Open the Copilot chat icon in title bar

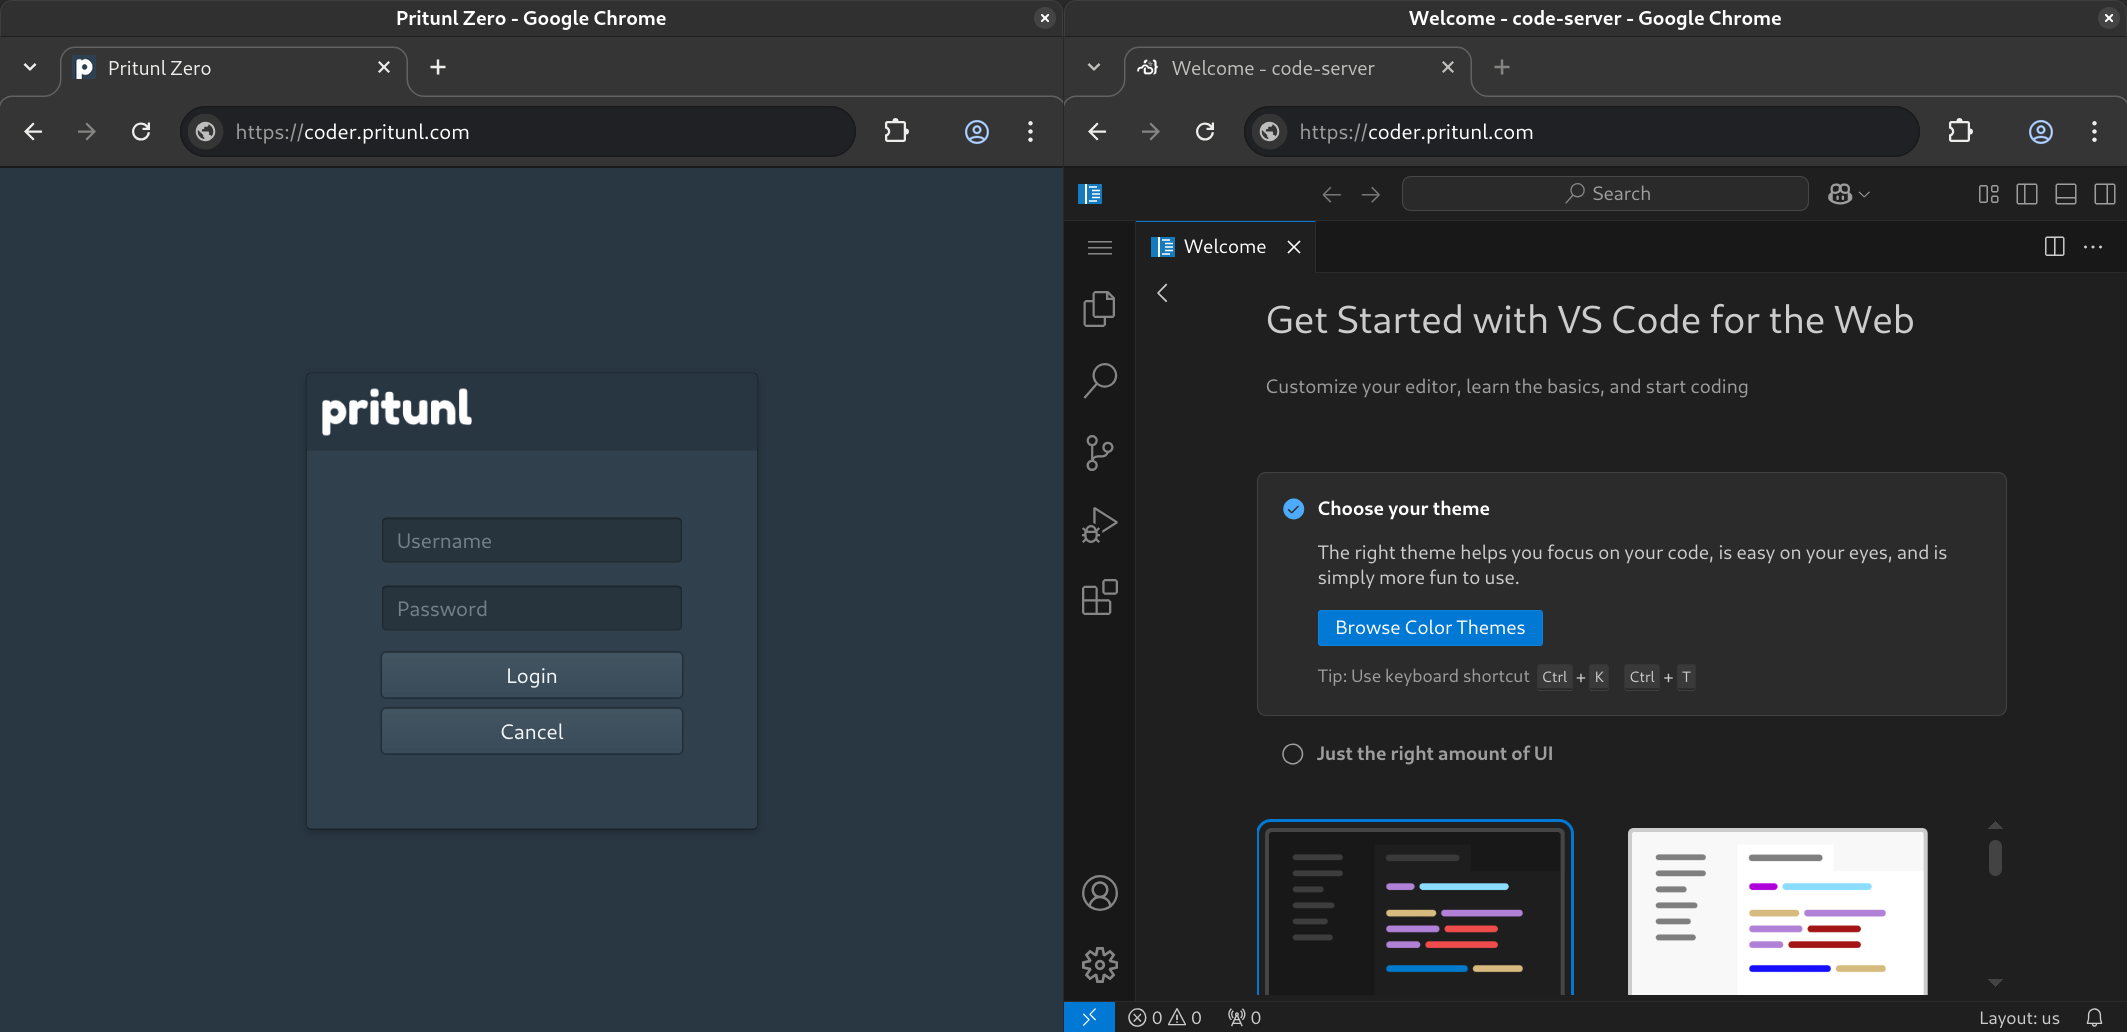click(x=1840, y=194)
